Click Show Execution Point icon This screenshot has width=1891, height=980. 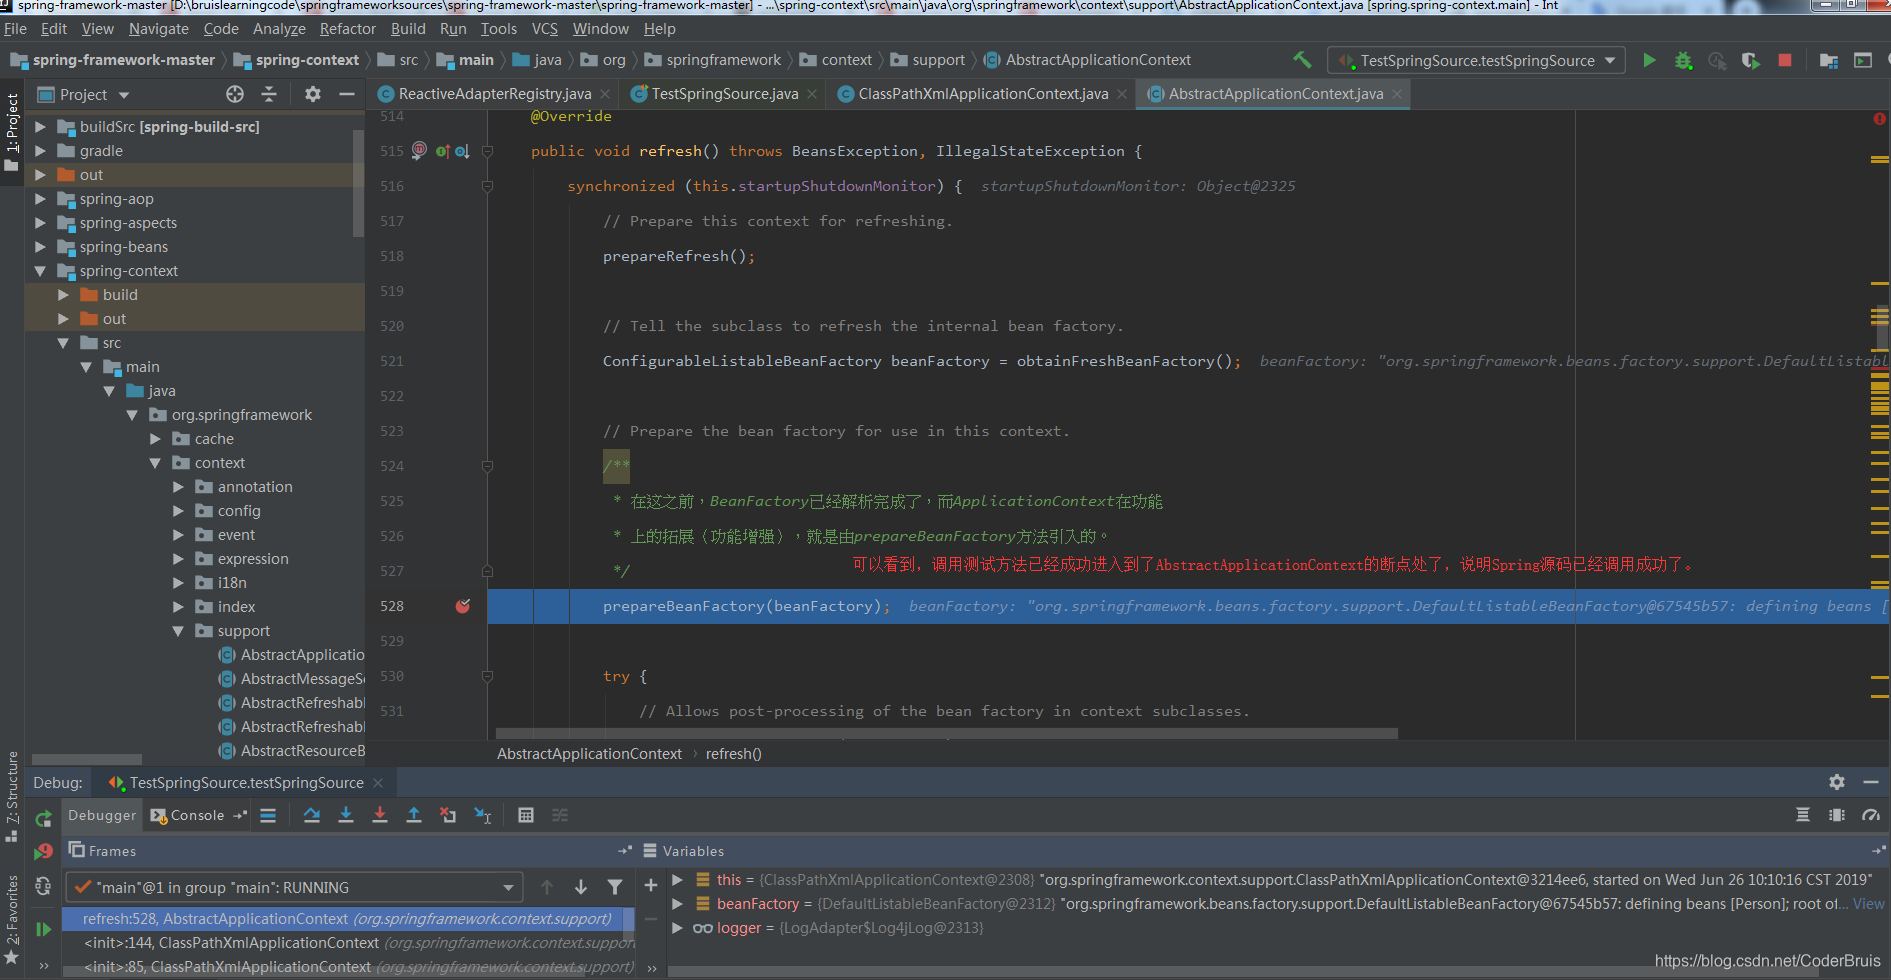(268, 815)
